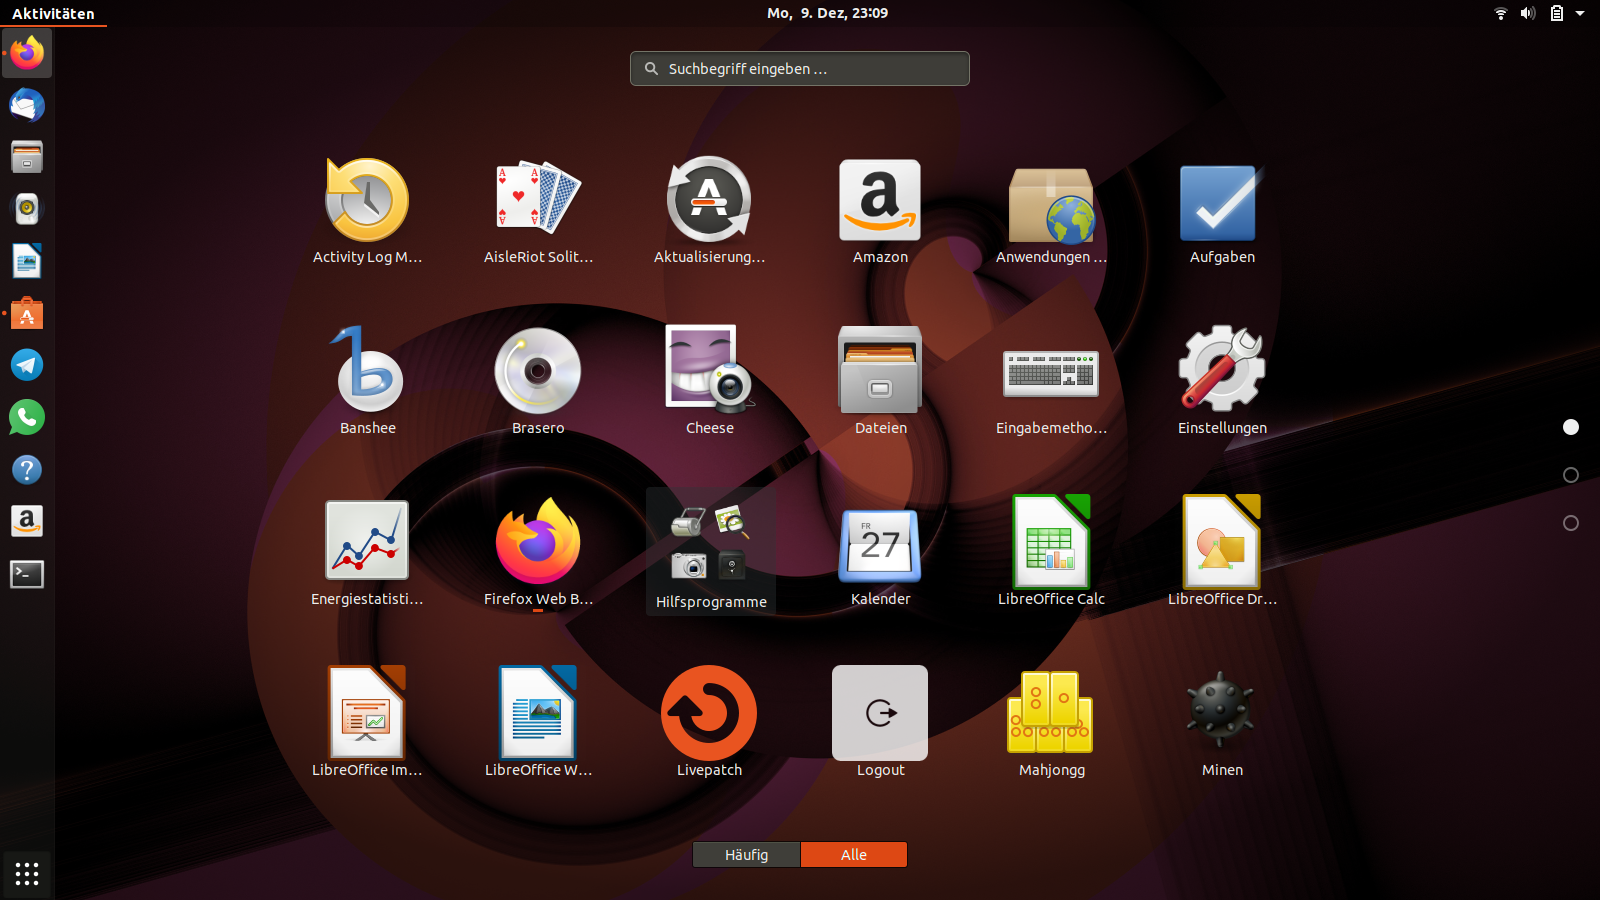
Task: Focus the Suchbegriff eingeben search field
Action: [800, 69]
